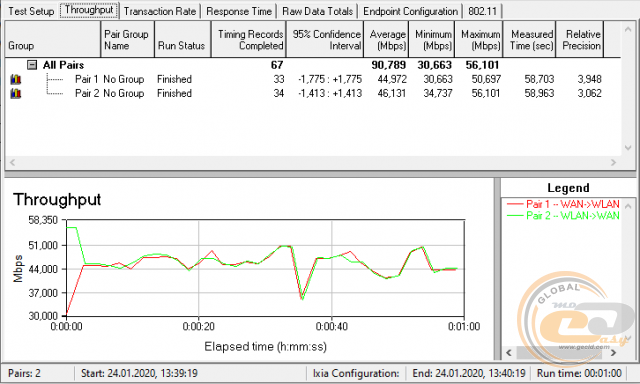Click Pair 2 relative precision 3,062

pos(589,93)
